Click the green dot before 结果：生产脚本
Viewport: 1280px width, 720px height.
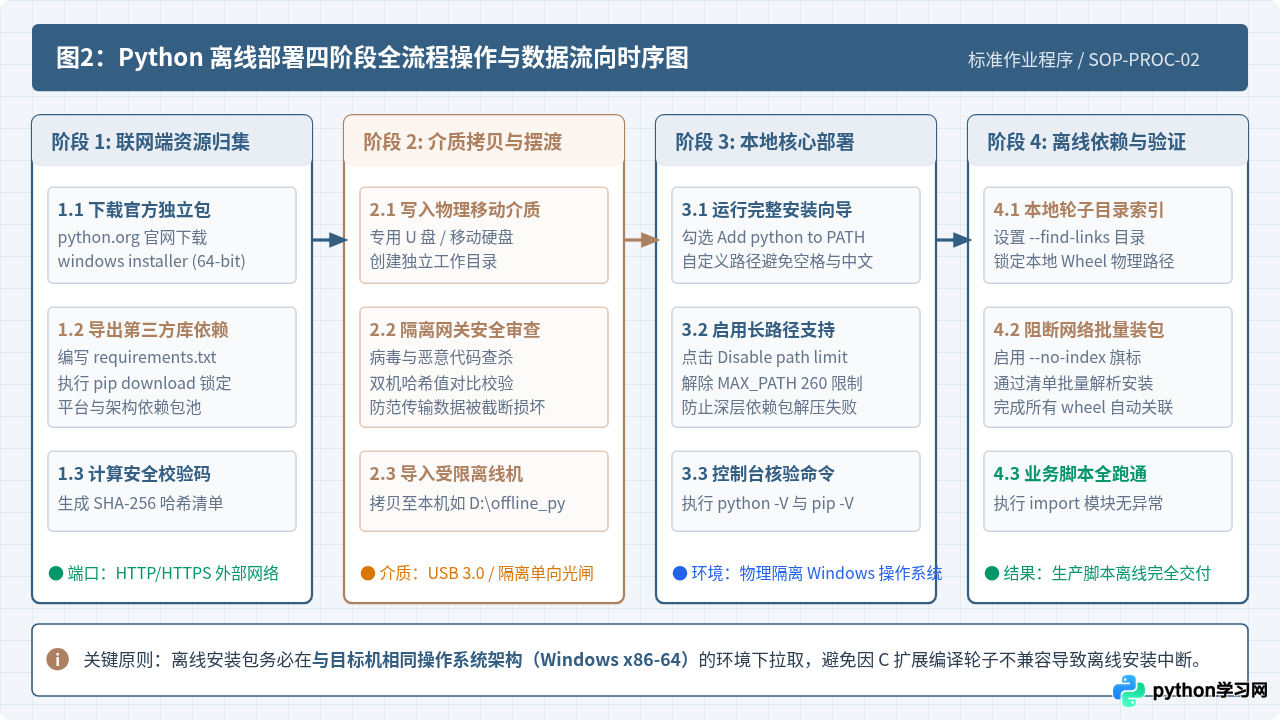point(992,573)
